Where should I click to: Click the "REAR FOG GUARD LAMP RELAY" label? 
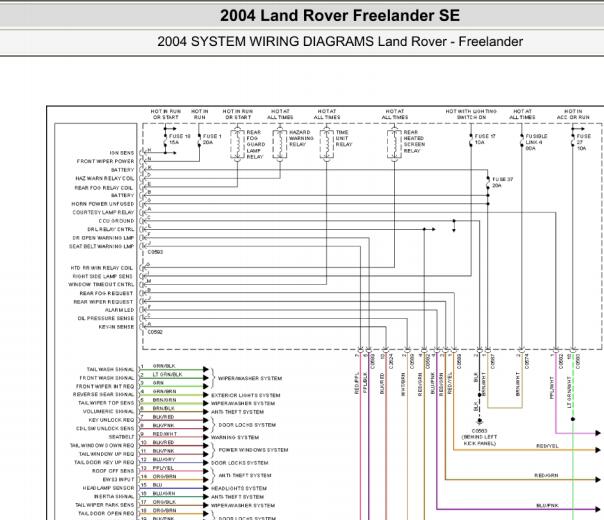(x=256, y=144)
